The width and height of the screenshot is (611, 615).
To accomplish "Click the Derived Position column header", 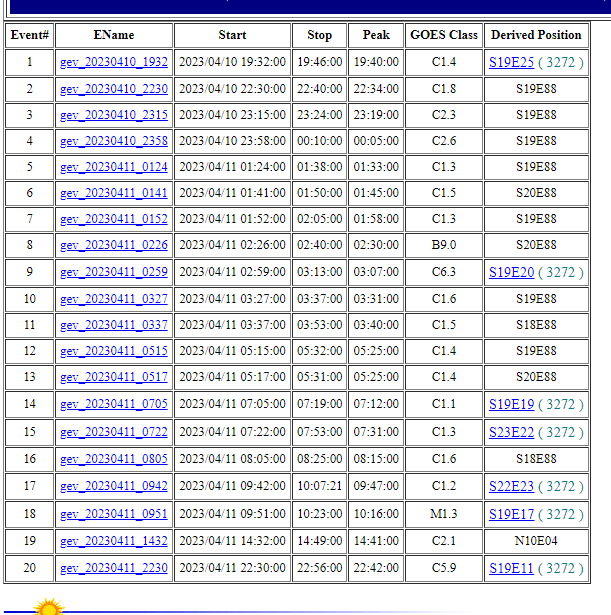I will 536,35.
